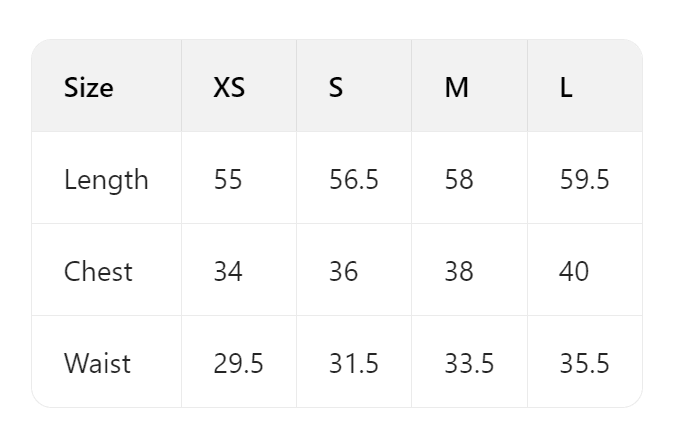Click the chest value 40
Screen dimensions: 685x437
[574, 271]
